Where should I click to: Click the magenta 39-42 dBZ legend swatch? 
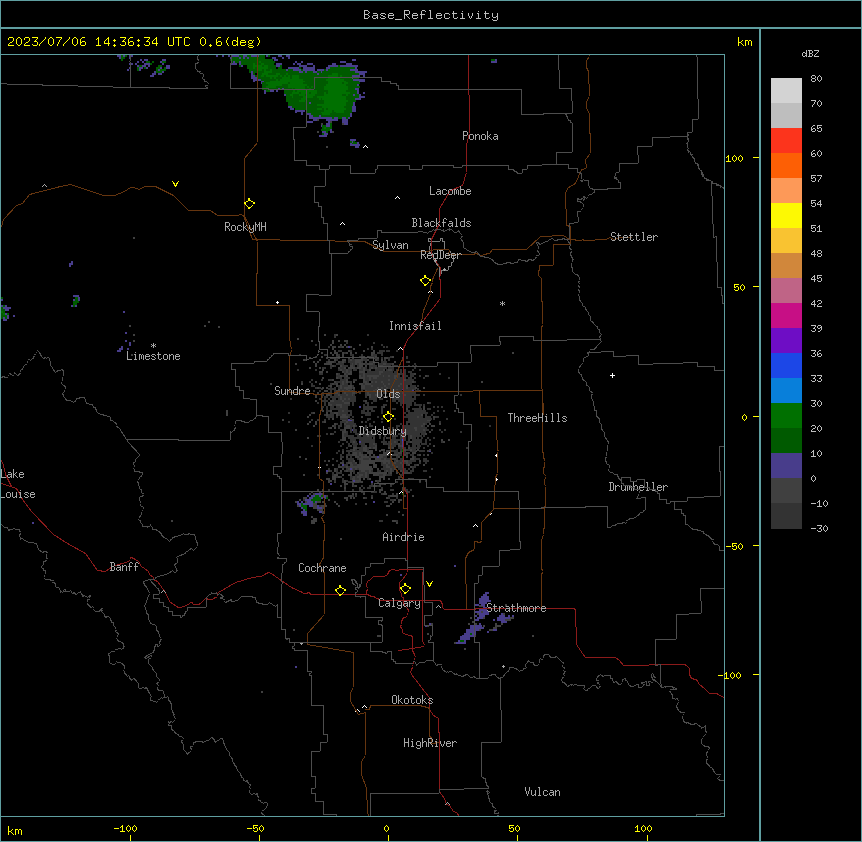point(786,315)
